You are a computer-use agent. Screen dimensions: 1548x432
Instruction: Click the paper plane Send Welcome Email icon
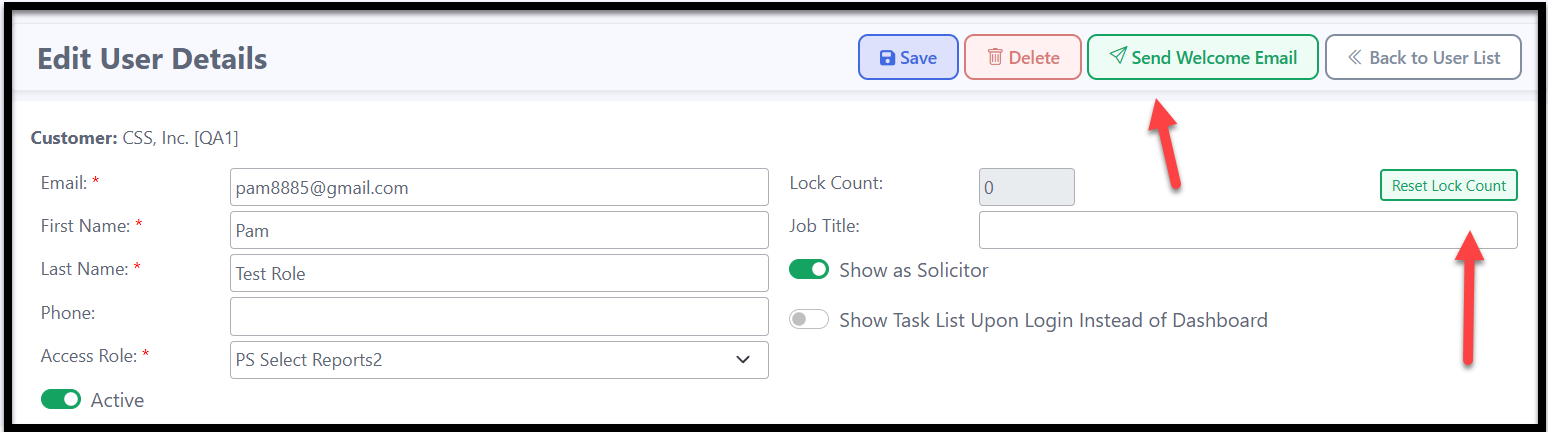coord(1118,56)
